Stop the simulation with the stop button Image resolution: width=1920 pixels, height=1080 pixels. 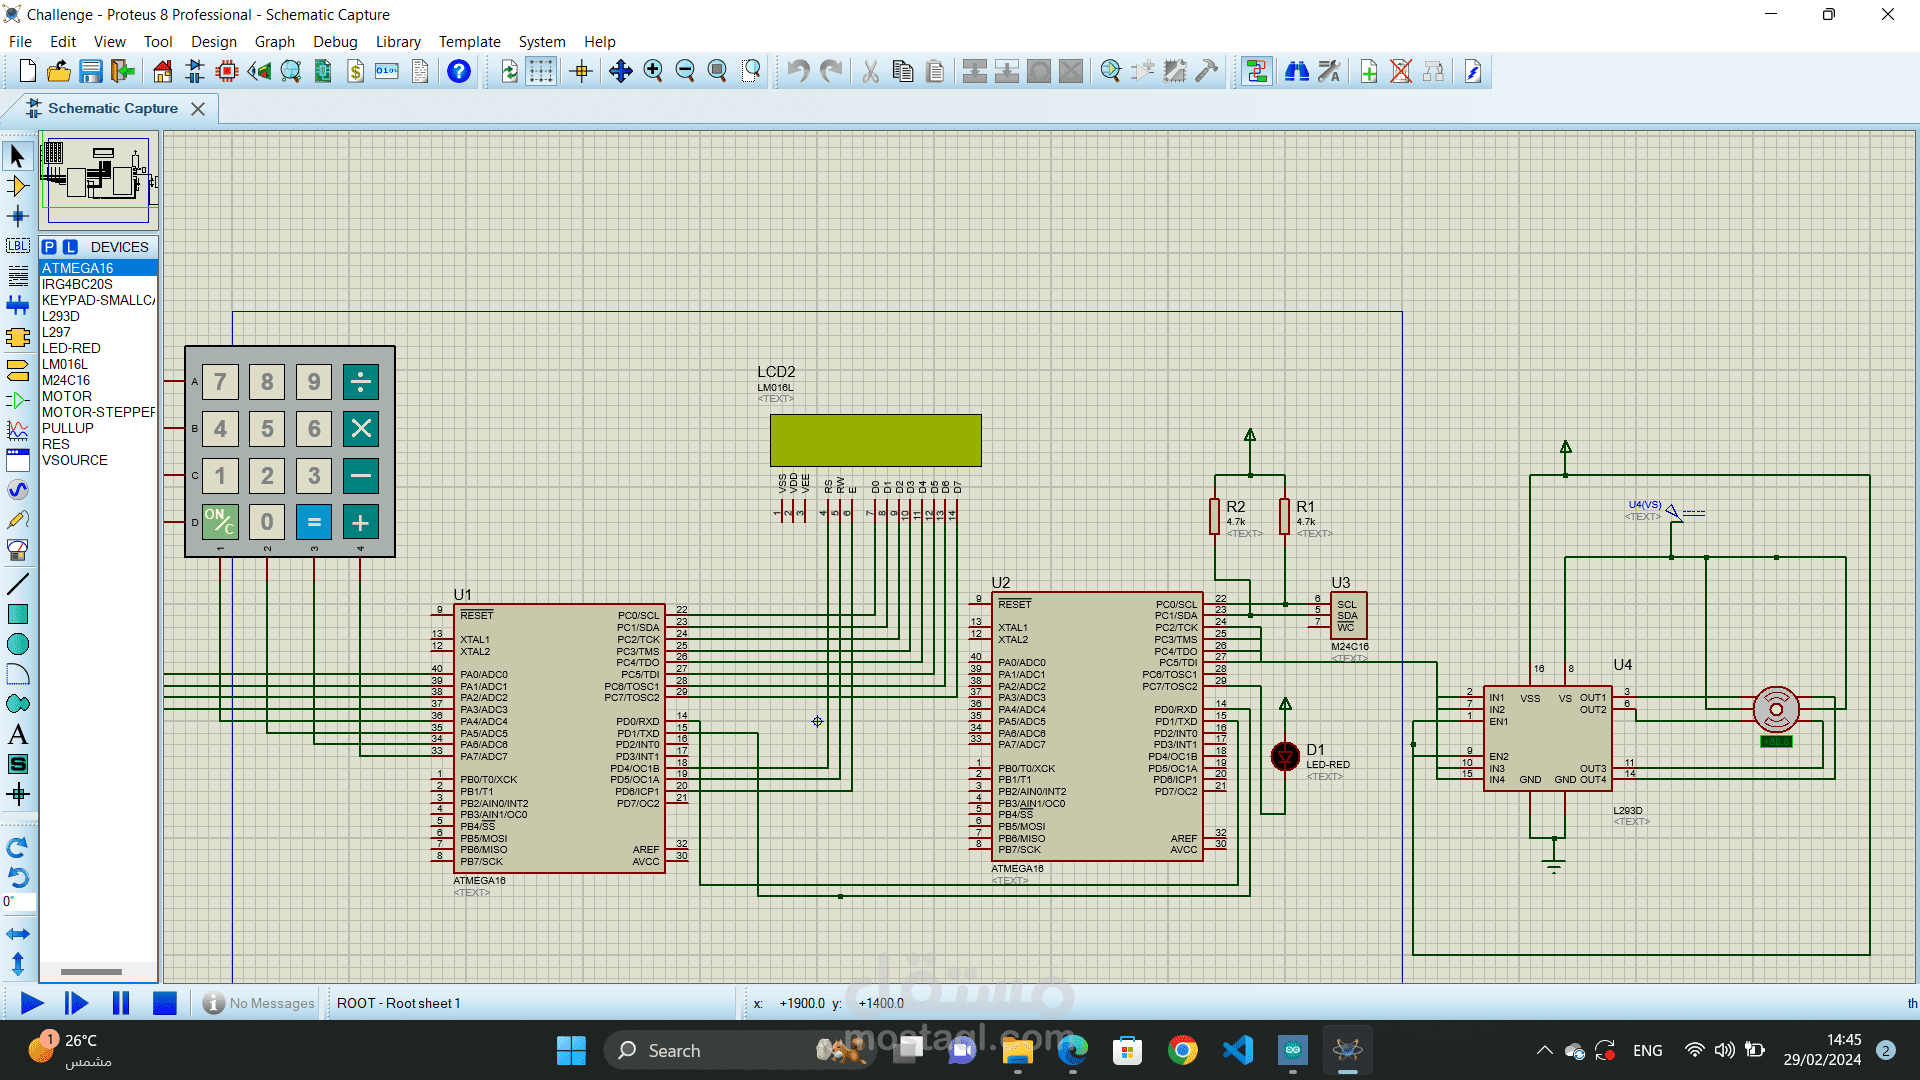point(165,1003)
